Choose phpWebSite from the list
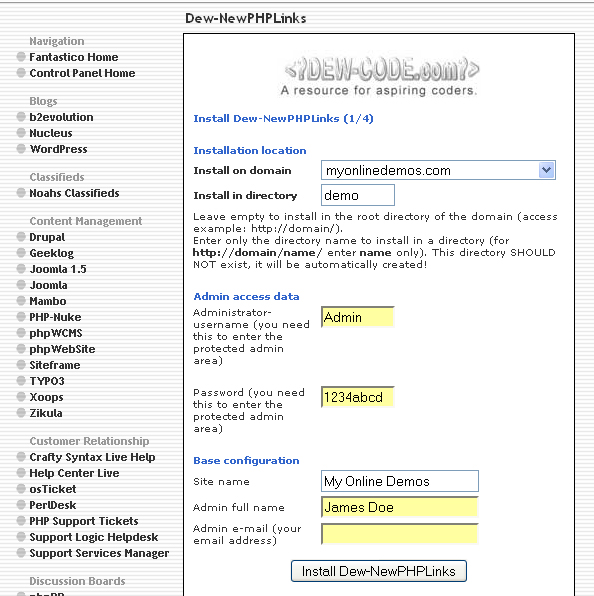594x596 pixels. pyautogui.click(x=62, y=349)
